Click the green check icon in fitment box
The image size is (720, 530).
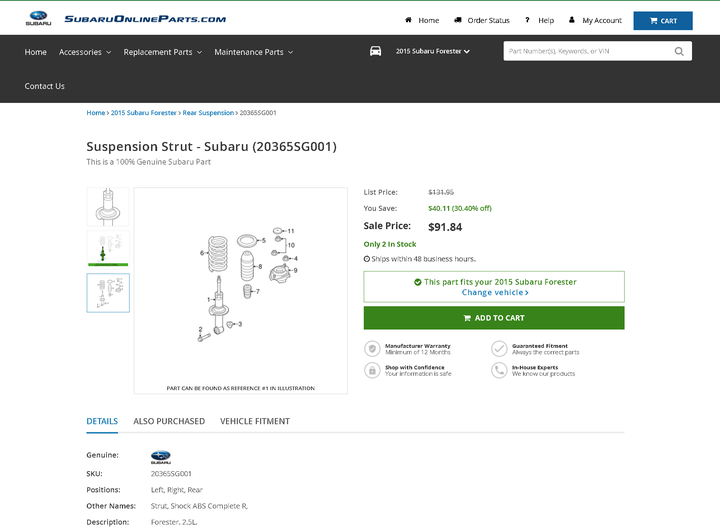[x=417, y=282]
